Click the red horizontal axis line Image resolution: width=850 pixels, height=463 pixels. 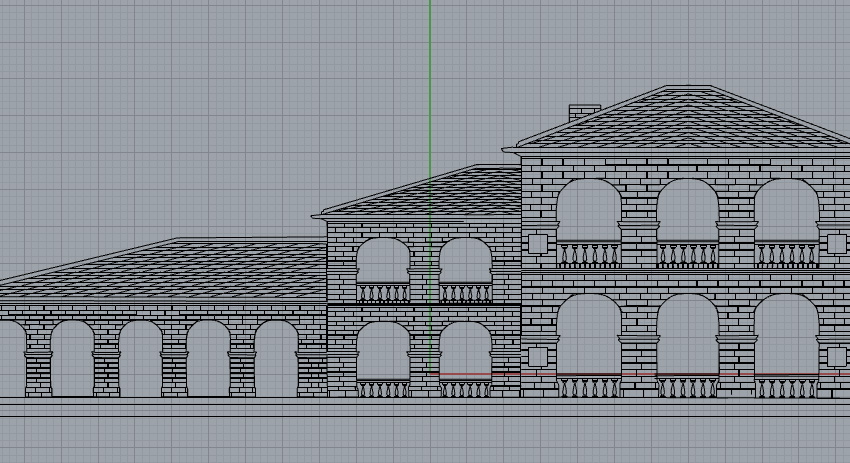point(640,374)
